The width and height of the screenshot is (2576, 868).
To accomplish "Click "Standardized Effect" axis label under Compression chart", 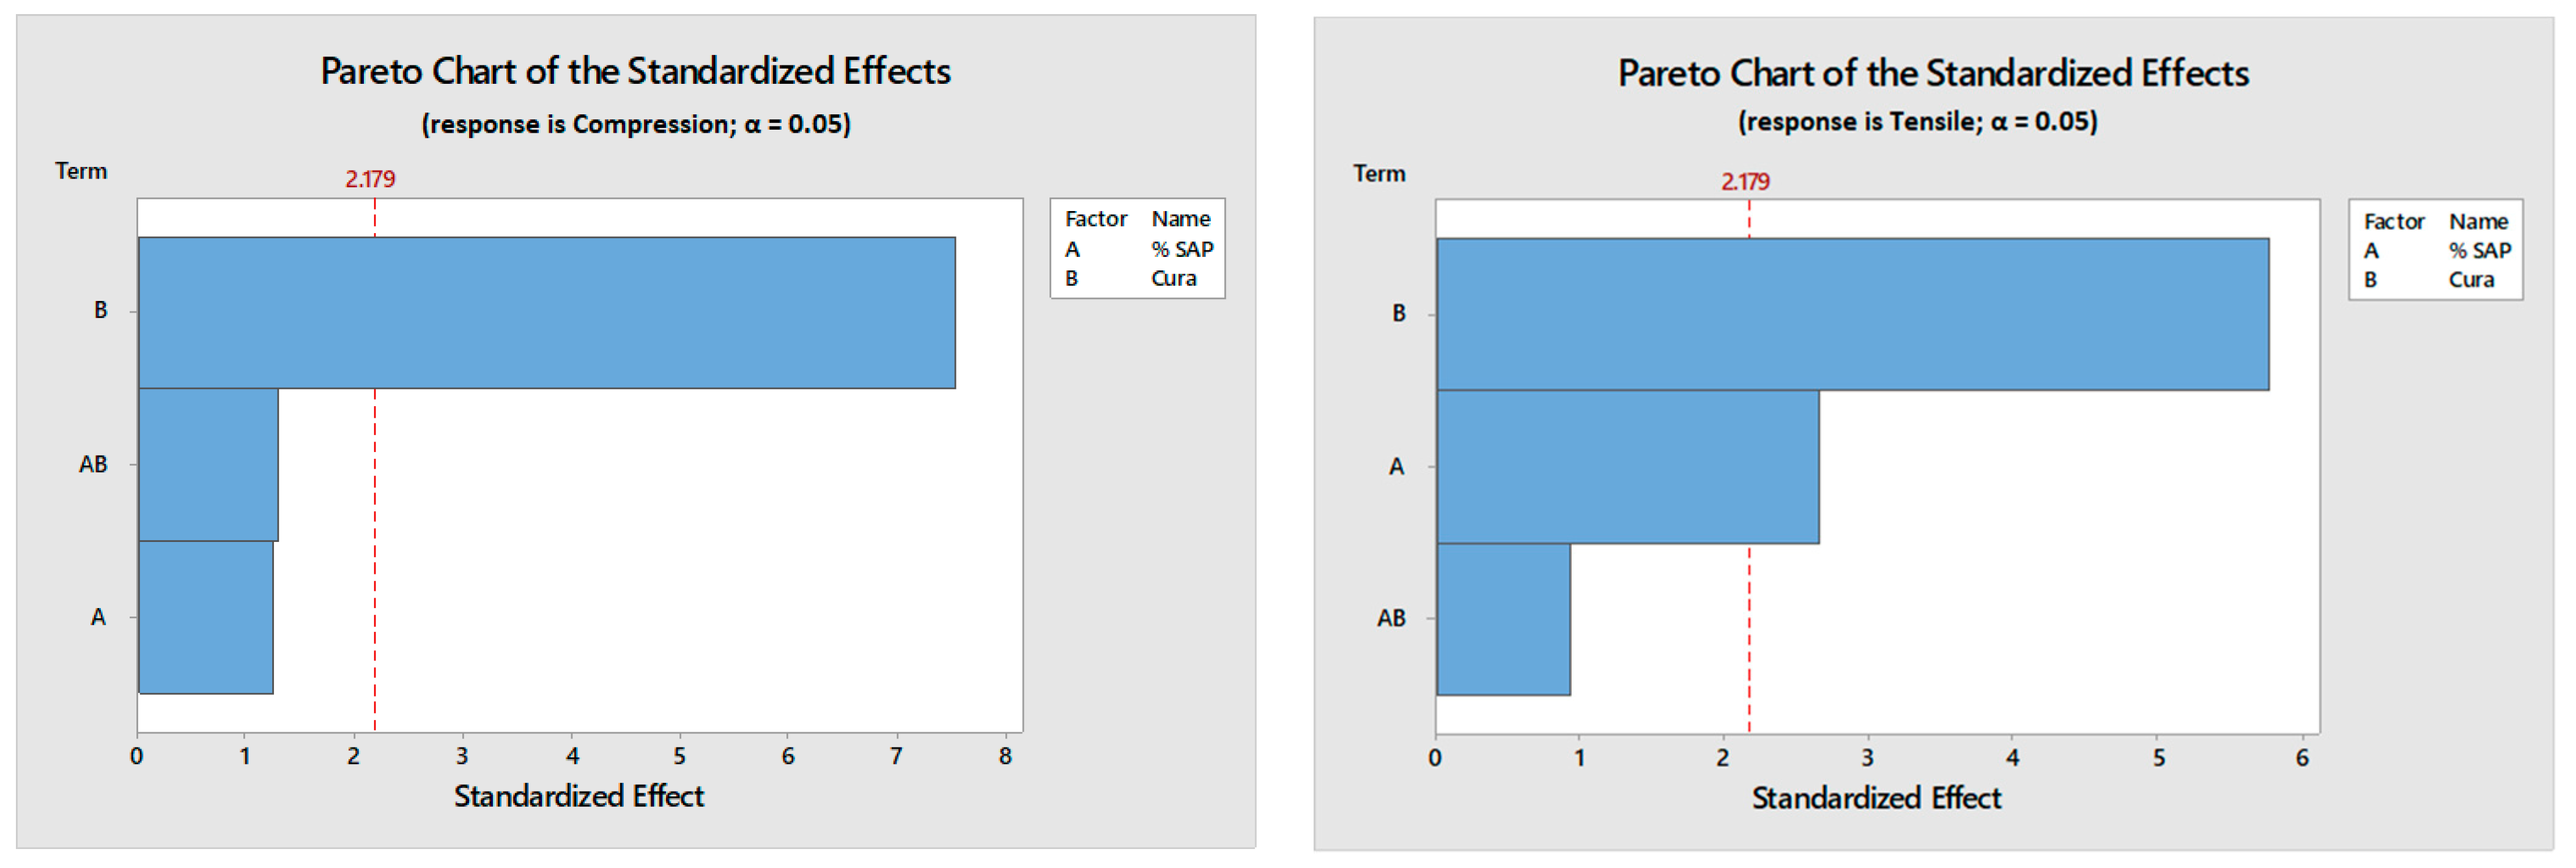I will click(x=579, y=796).
